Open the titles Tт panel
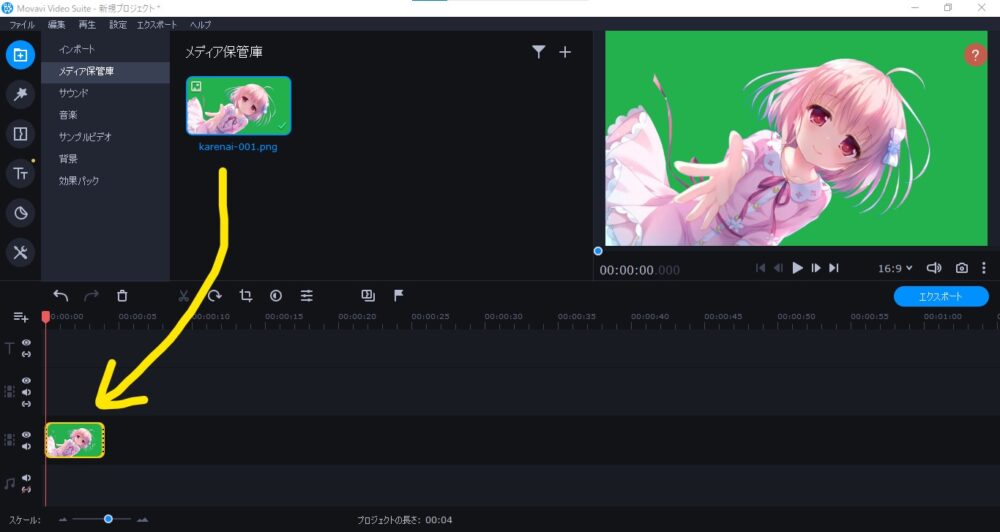 coord(20,174)
